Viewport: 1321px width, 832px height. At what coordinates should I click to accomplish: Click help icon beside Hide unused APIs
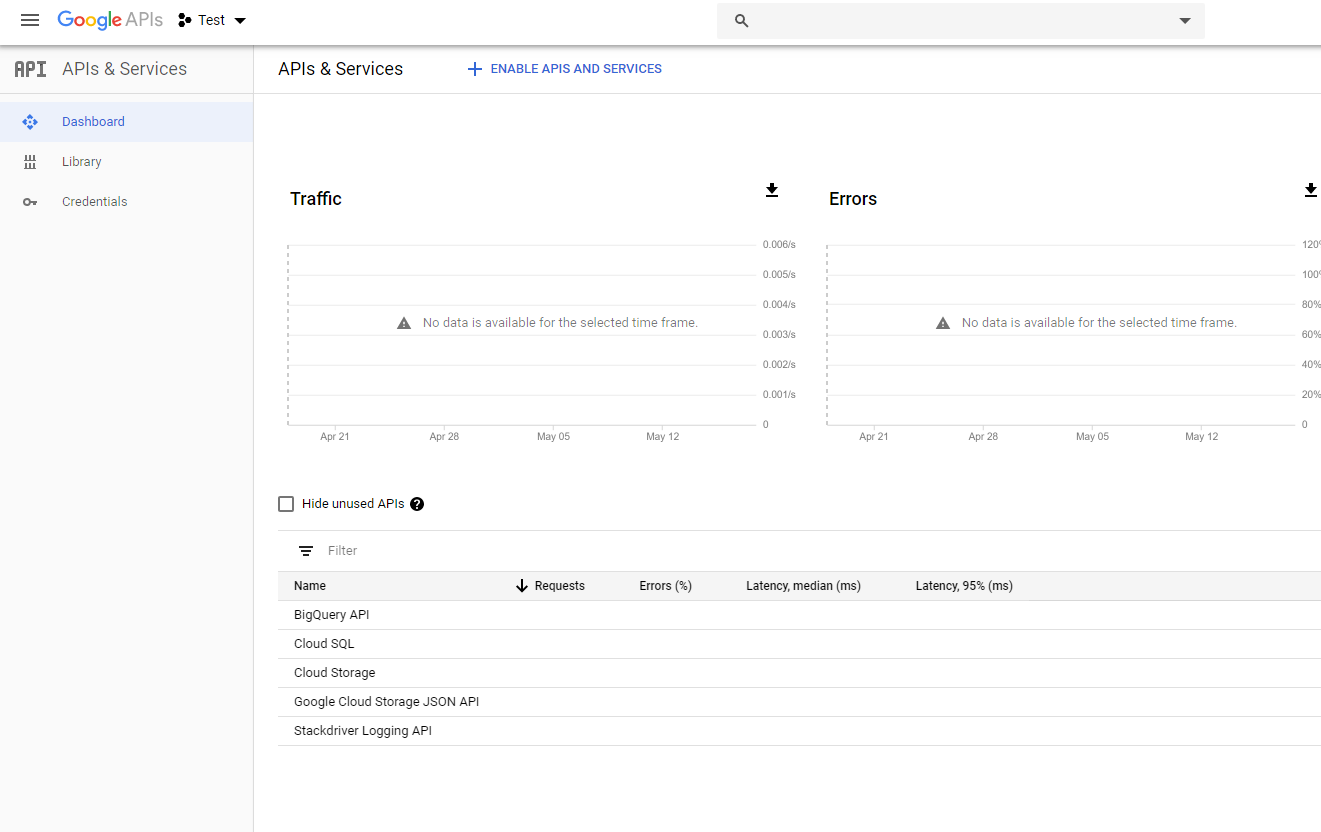417,504
